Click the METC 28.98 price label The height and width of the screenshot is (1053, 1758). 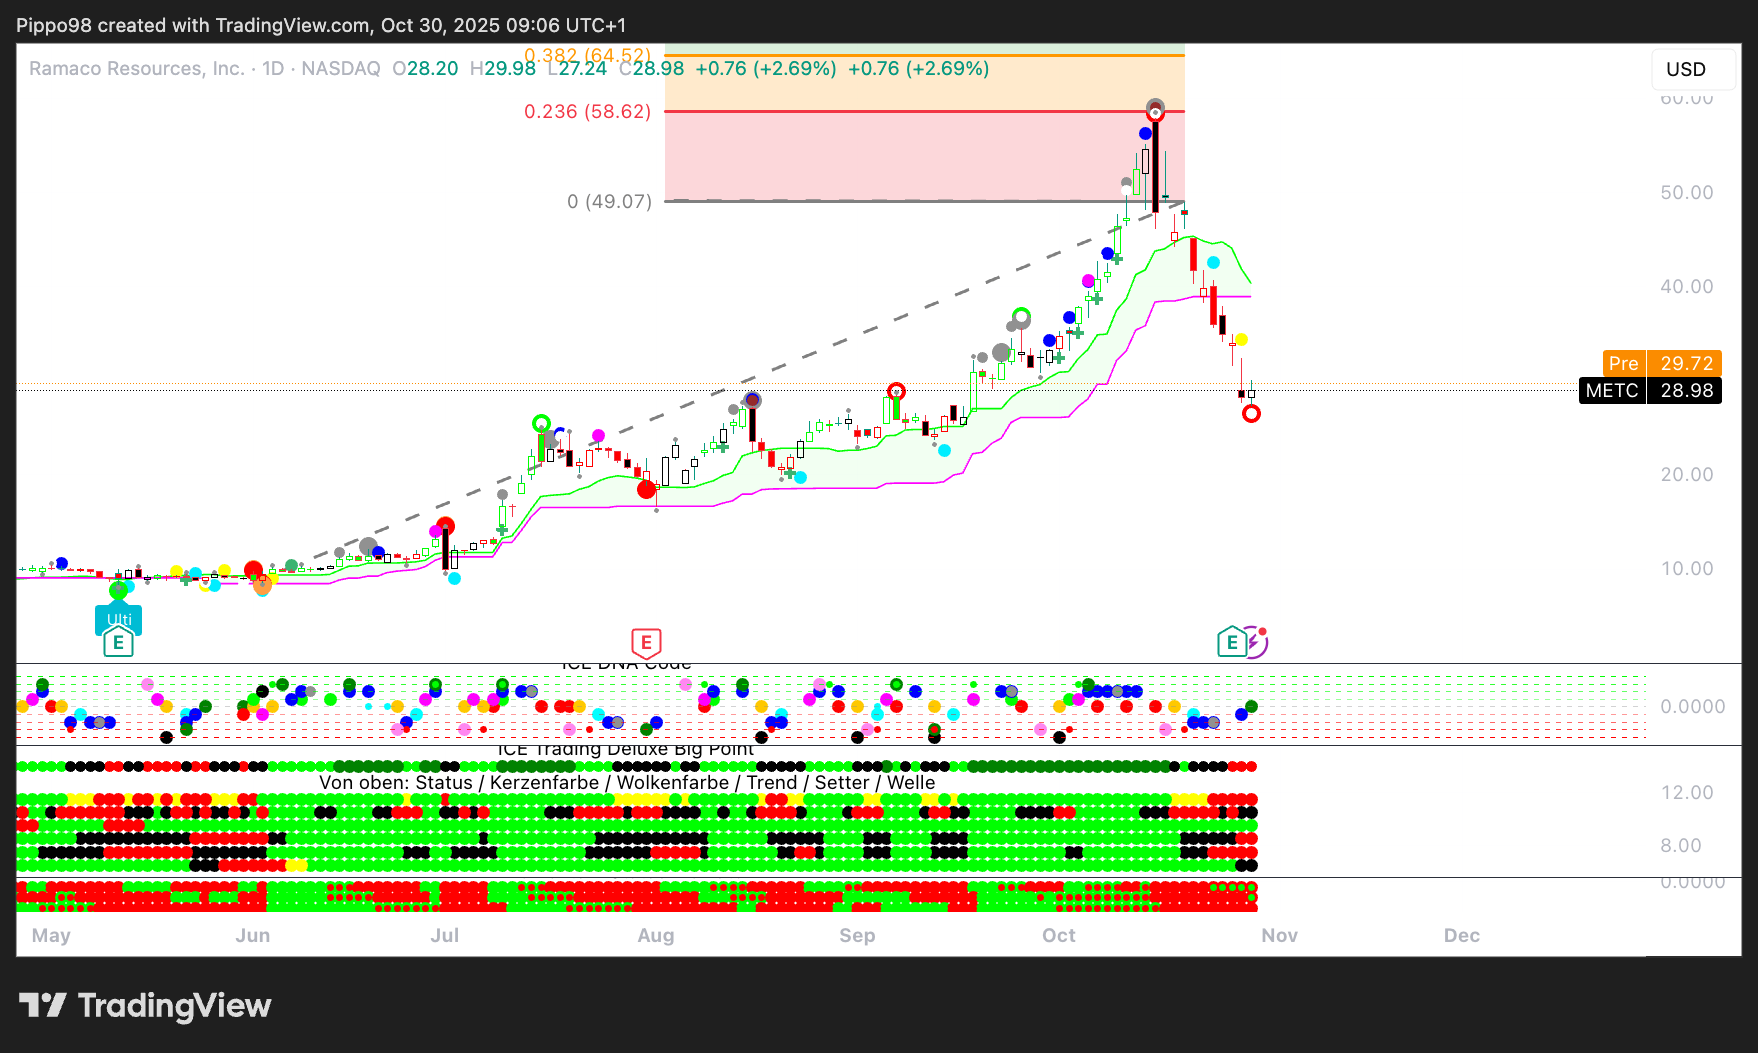[1650, 390]
